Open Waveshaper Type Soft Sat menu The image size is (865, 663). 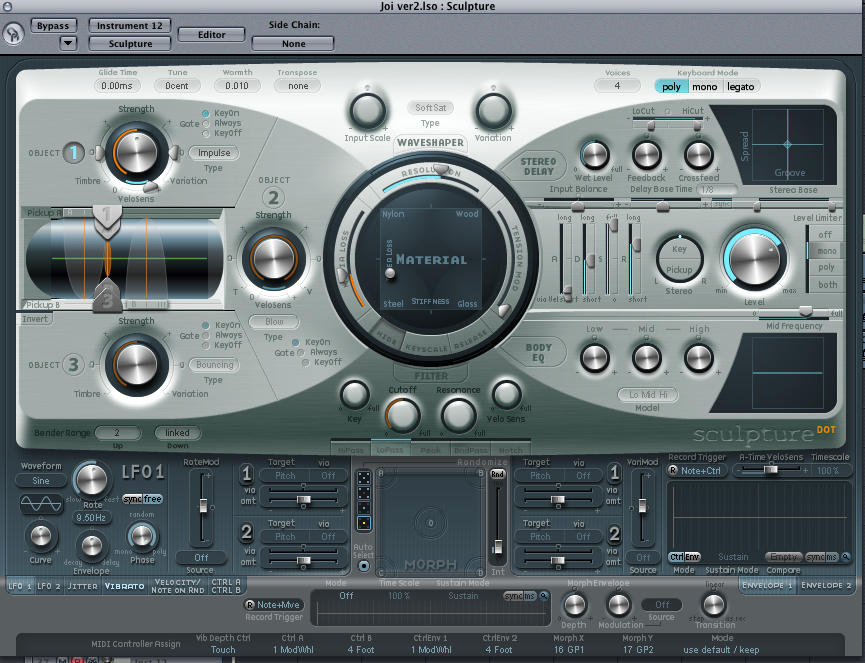430,108
